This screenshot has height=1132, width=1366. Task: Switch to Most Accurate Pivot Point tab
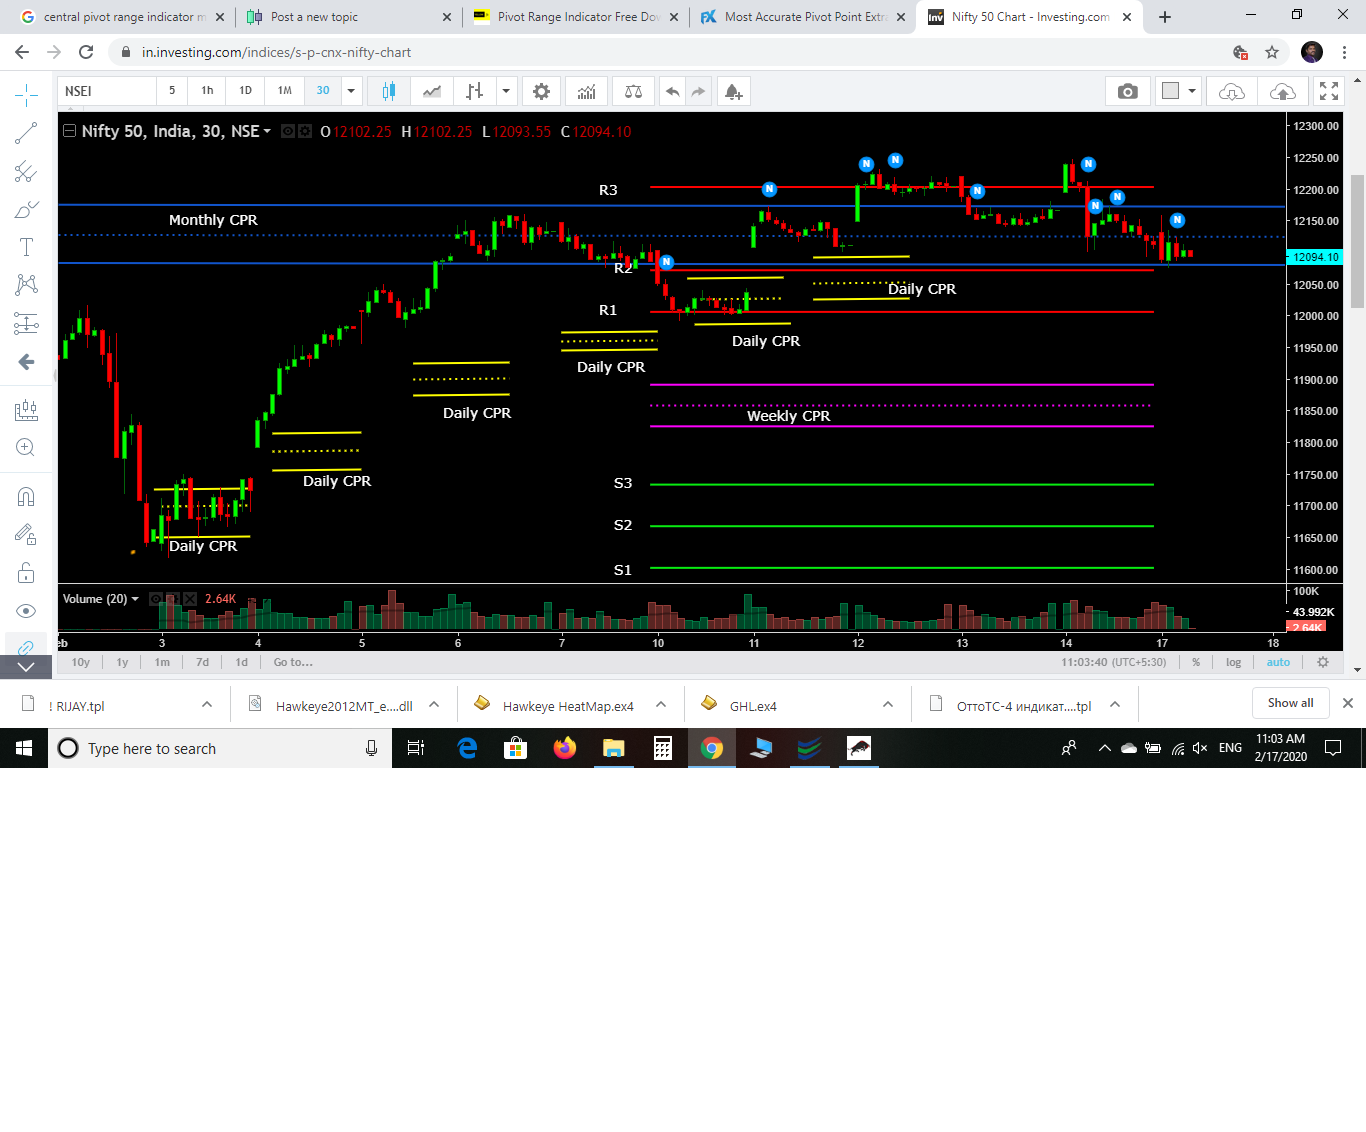click(802, 17)
